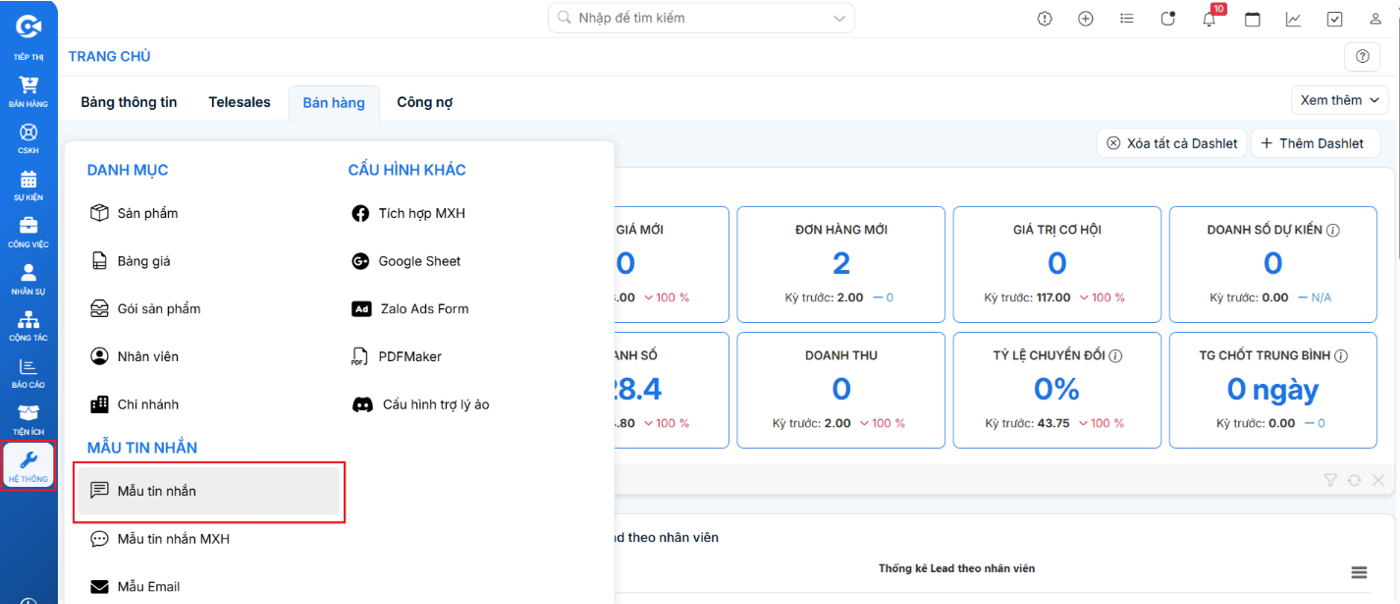This screenshot has height=604, width=1400.
Task: Select the Bán hàng tab
Action: click(334, 103)
